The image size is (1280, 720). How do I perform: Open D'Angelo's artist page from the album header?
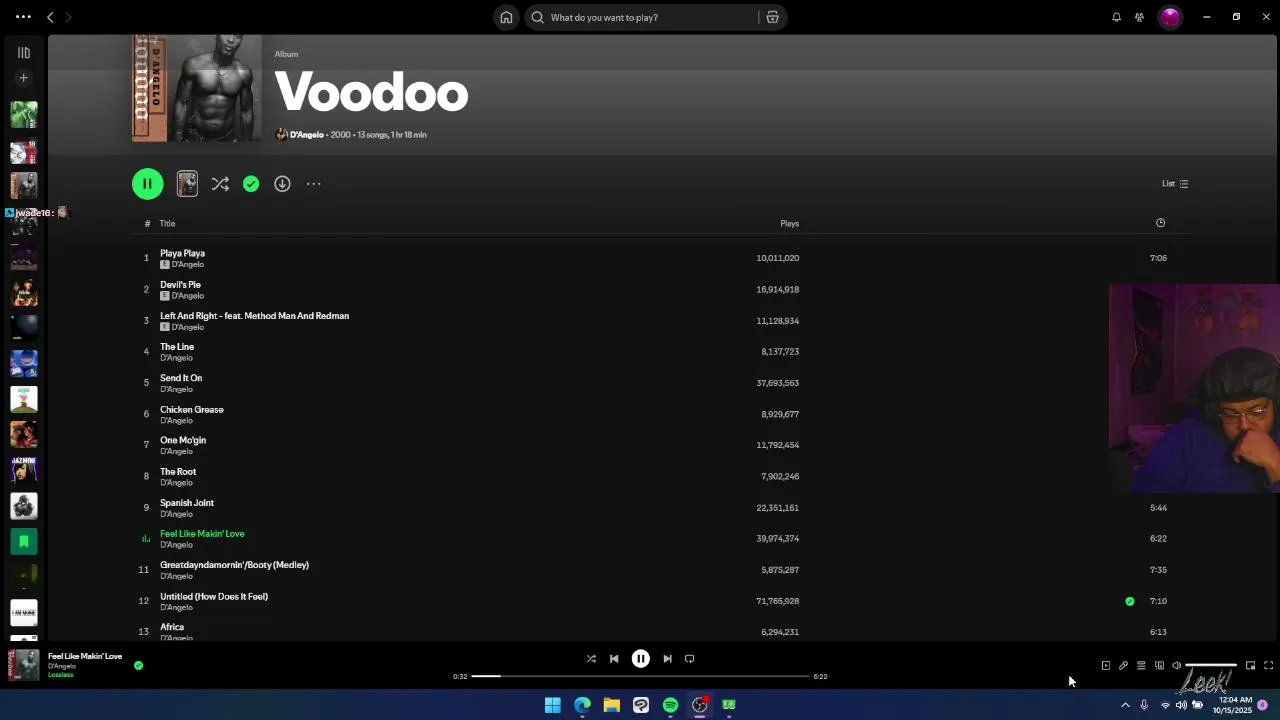tap(306, 135)
